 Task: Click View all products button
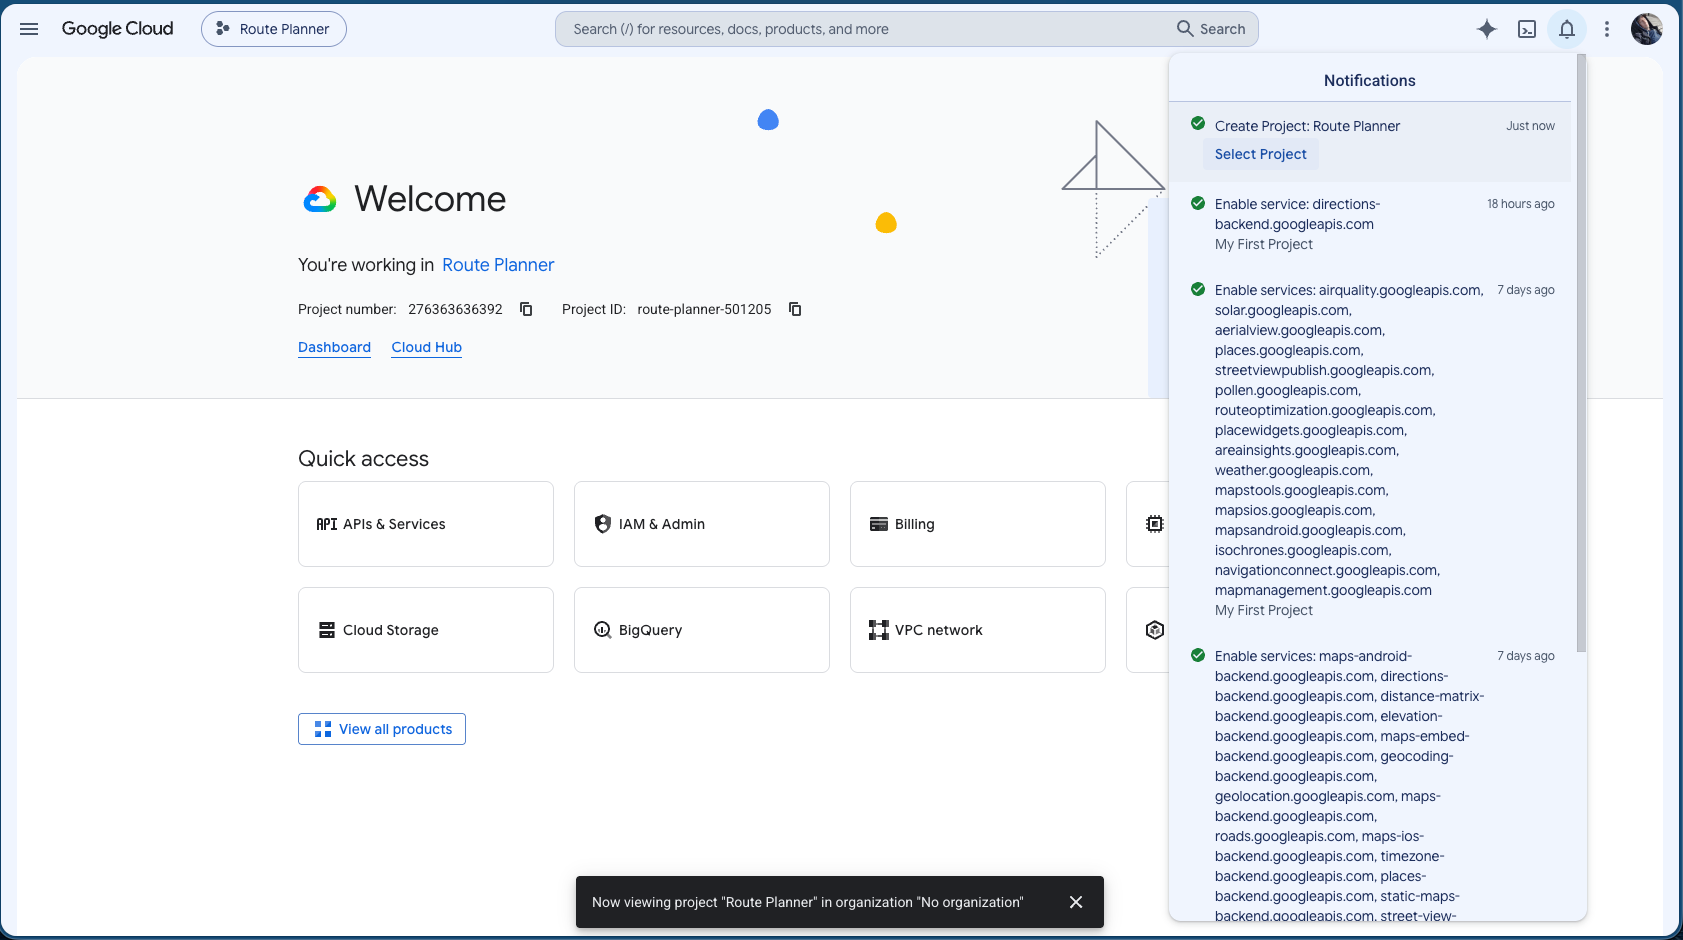click(x=382, y=729)
